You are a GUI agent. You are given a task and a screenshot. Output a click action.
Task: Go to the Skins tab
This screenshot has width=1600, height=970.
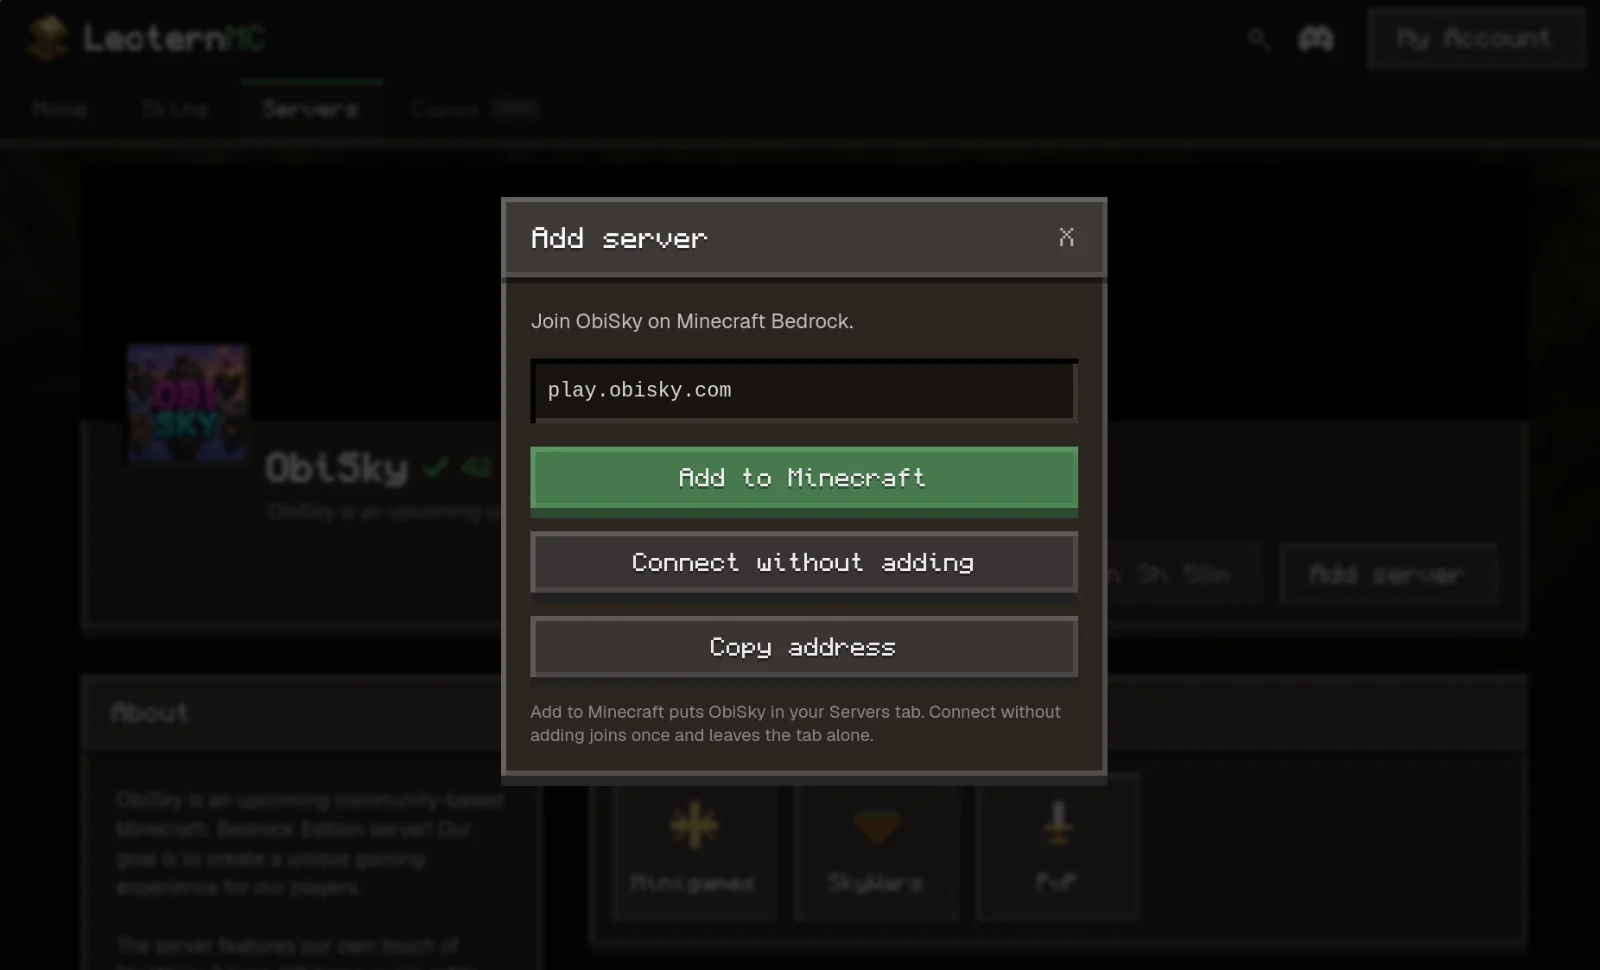pos(175,109)
